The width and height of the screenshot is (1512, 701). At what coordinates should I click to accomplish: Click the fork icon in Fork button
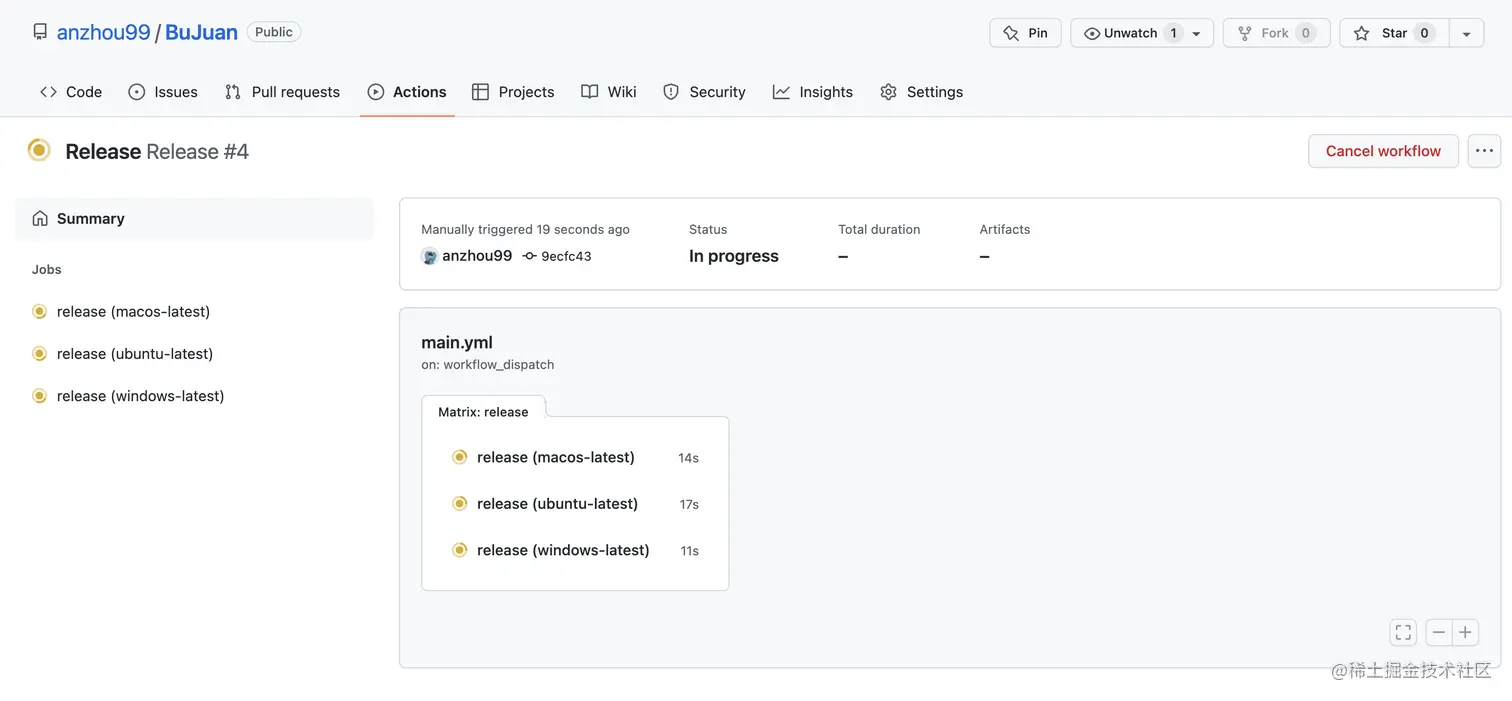click(1245, 33)
